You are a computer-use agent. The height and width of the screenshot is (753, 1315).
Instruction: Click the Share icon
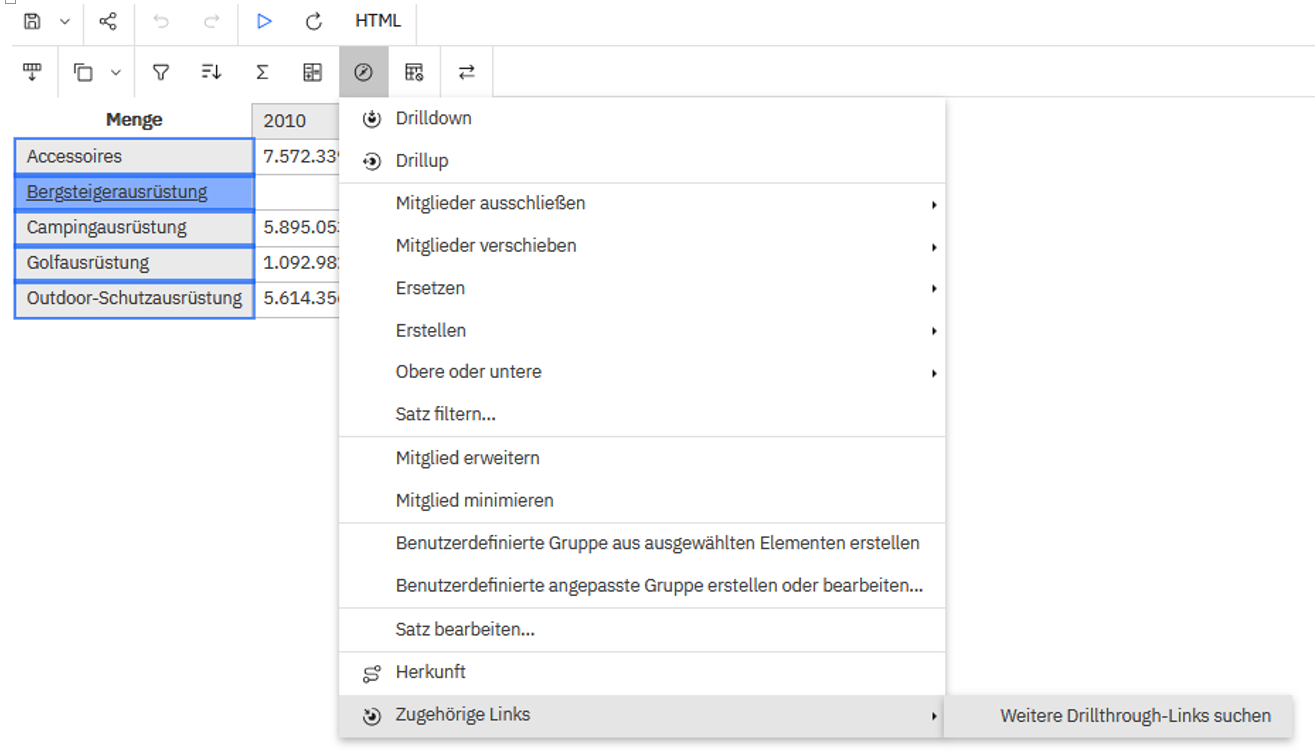coord(108,21)
